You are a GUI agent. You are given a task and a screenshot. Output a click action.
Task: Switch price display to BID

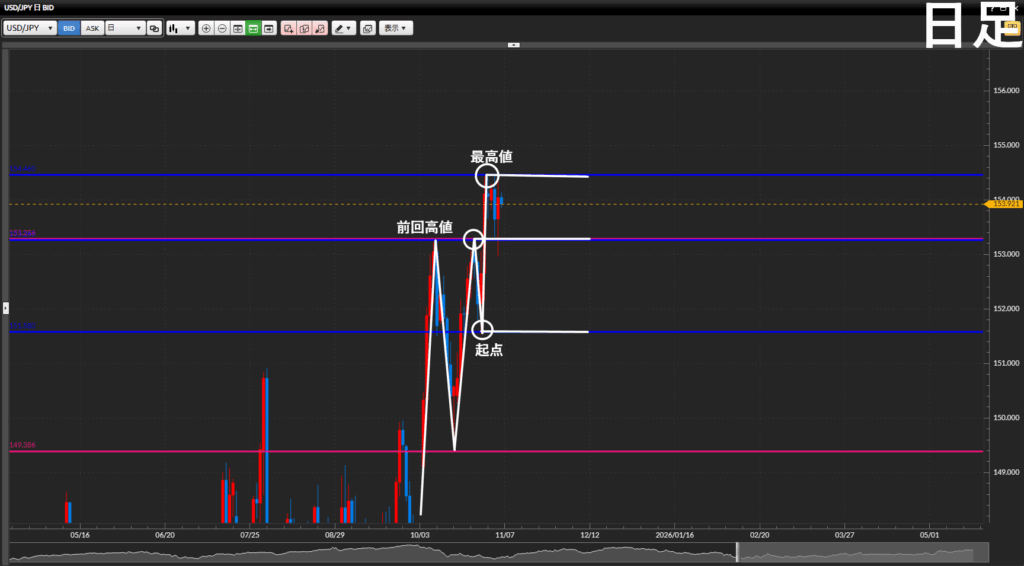69,29
